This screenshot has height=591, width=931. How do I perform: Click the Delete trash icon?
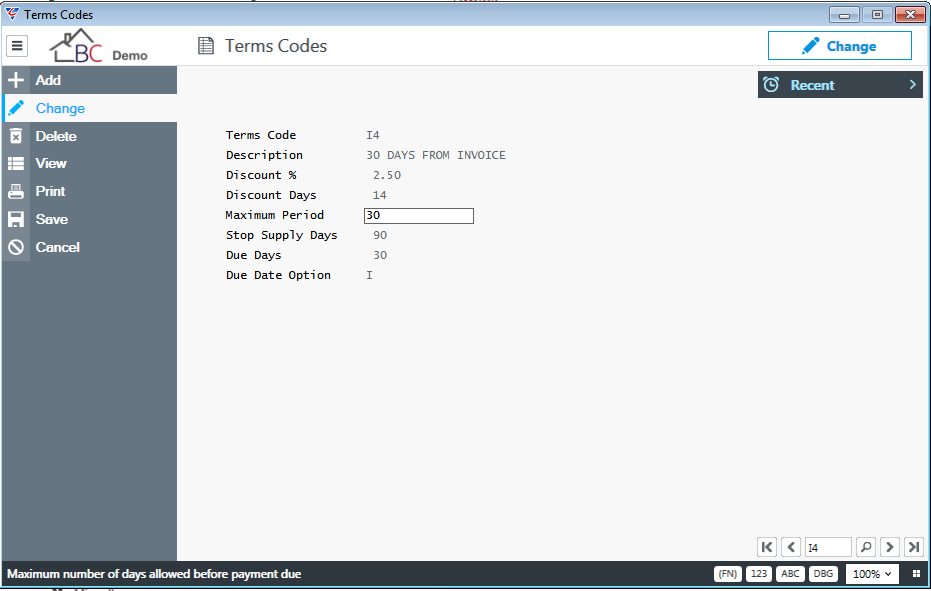pyautogui.click(x=16, y=136)
